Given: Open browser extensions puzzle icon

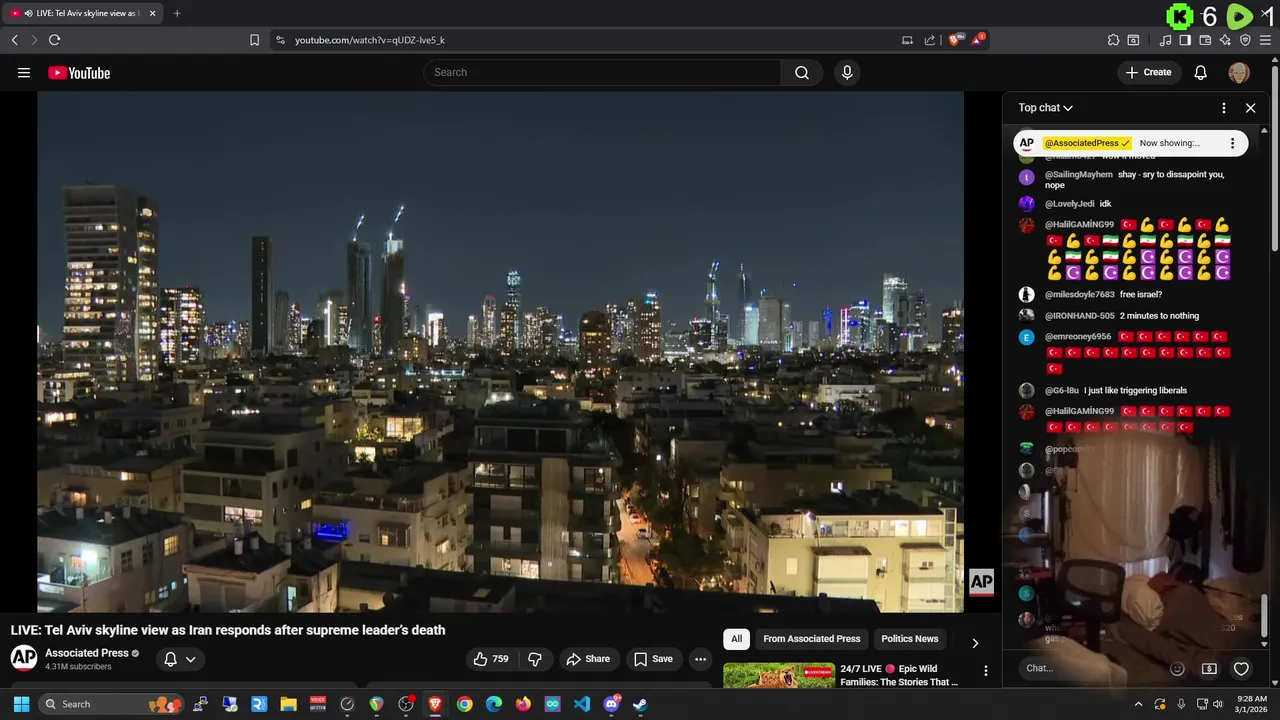Looking at the screenshot, I should click(x=1113, y=40).
